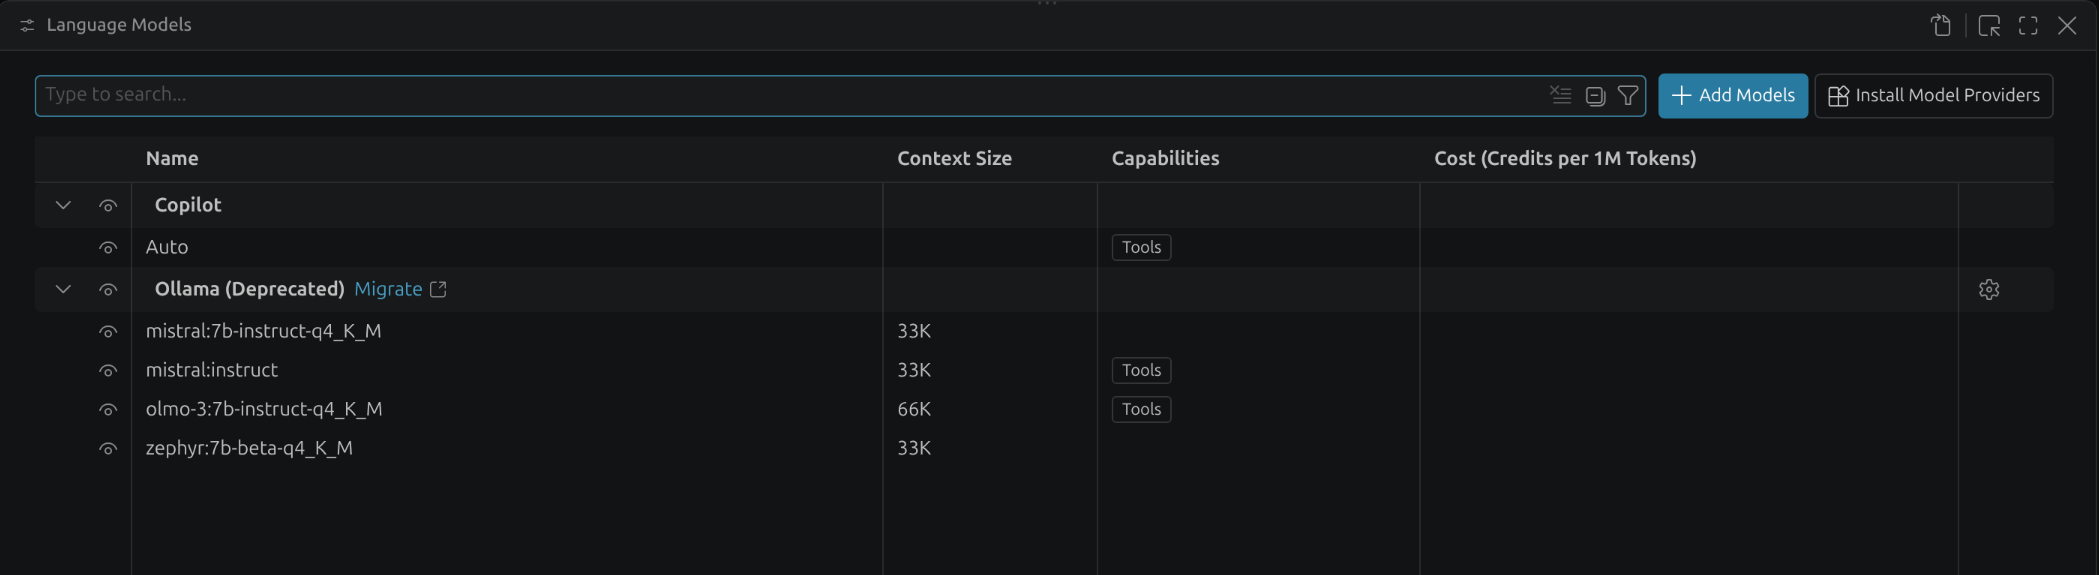
Task: Click Tools badge in mistral:instruct row
Action: tap(1141, 370)
